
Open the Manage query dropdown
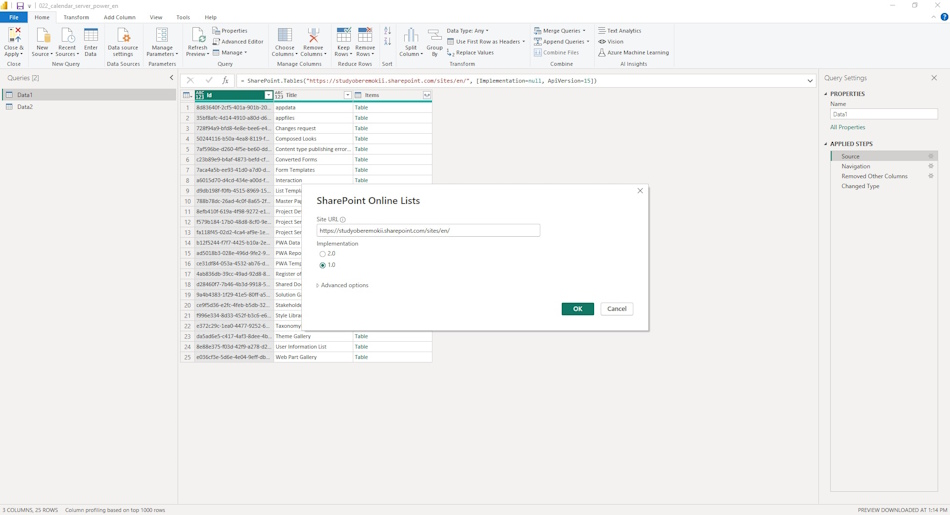click(230, 53)
